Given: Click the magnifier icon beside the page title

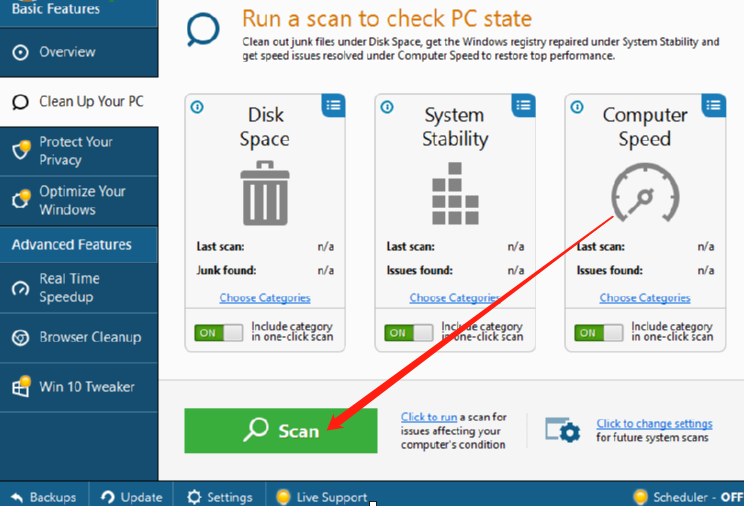Looking at the screenshot, I should coord(203,29).
